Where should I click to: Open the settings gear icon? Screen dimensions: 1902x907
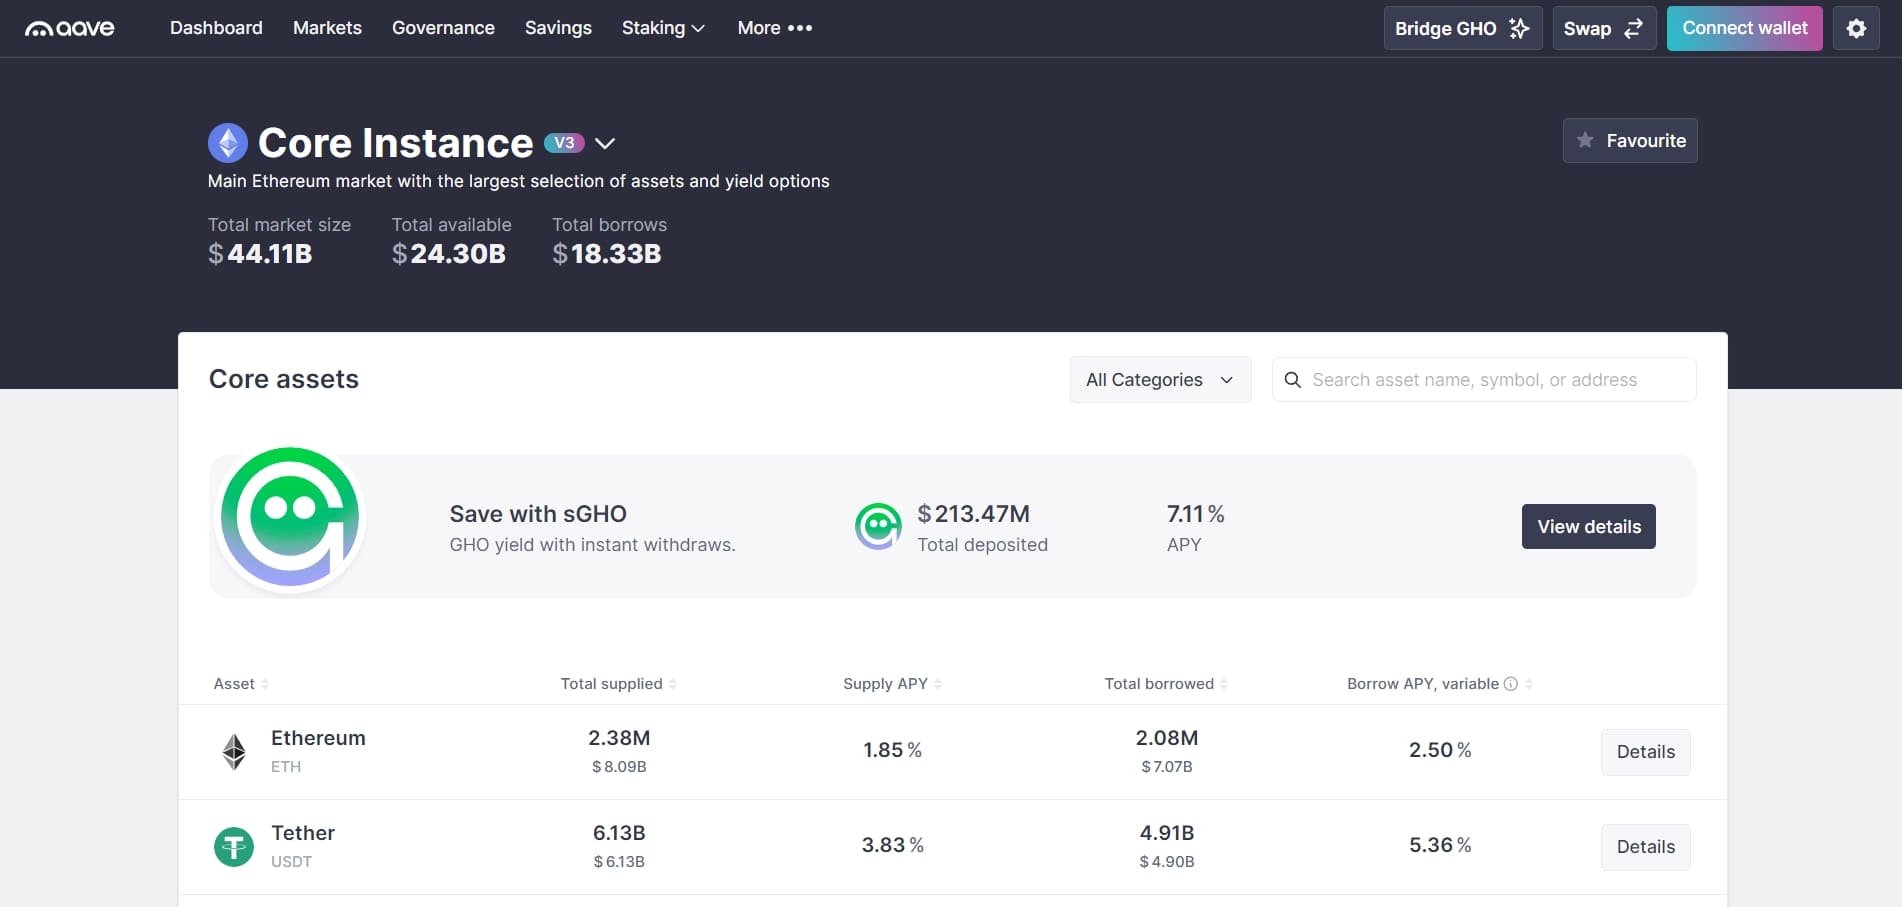(1856, 28)
